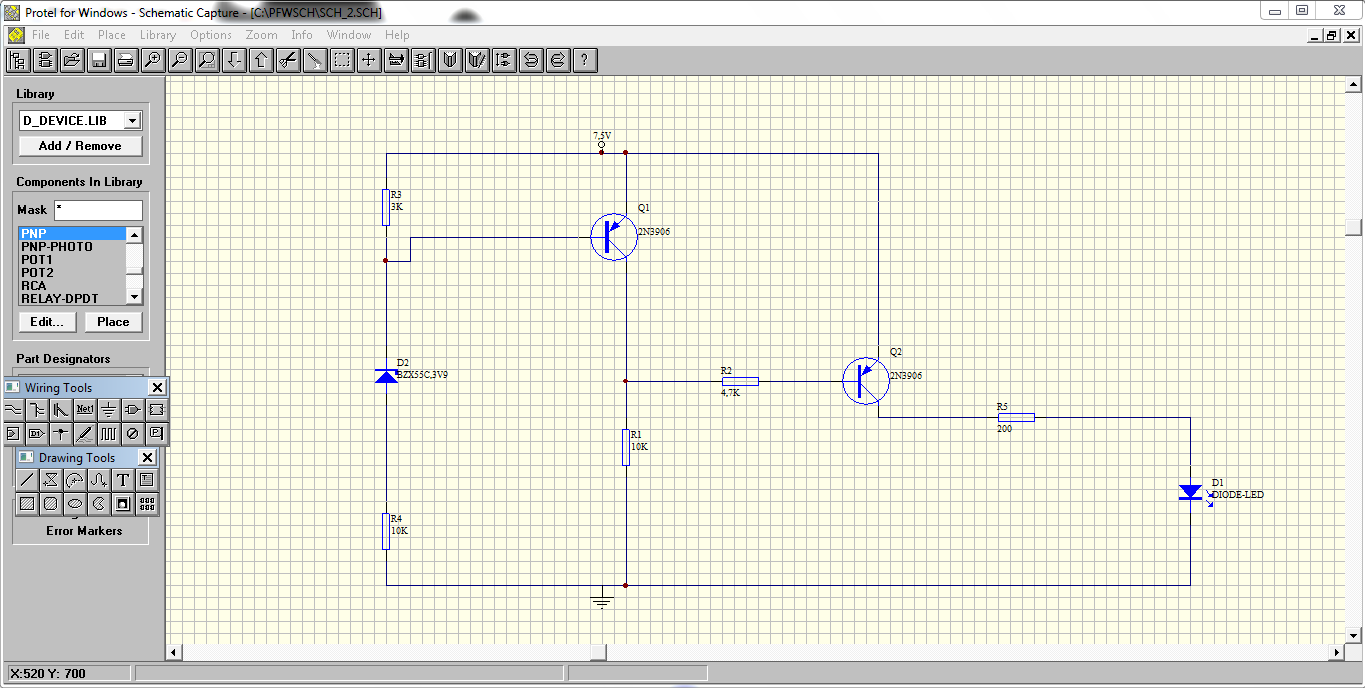
Task: Open the Options menu
Action: 211,35
